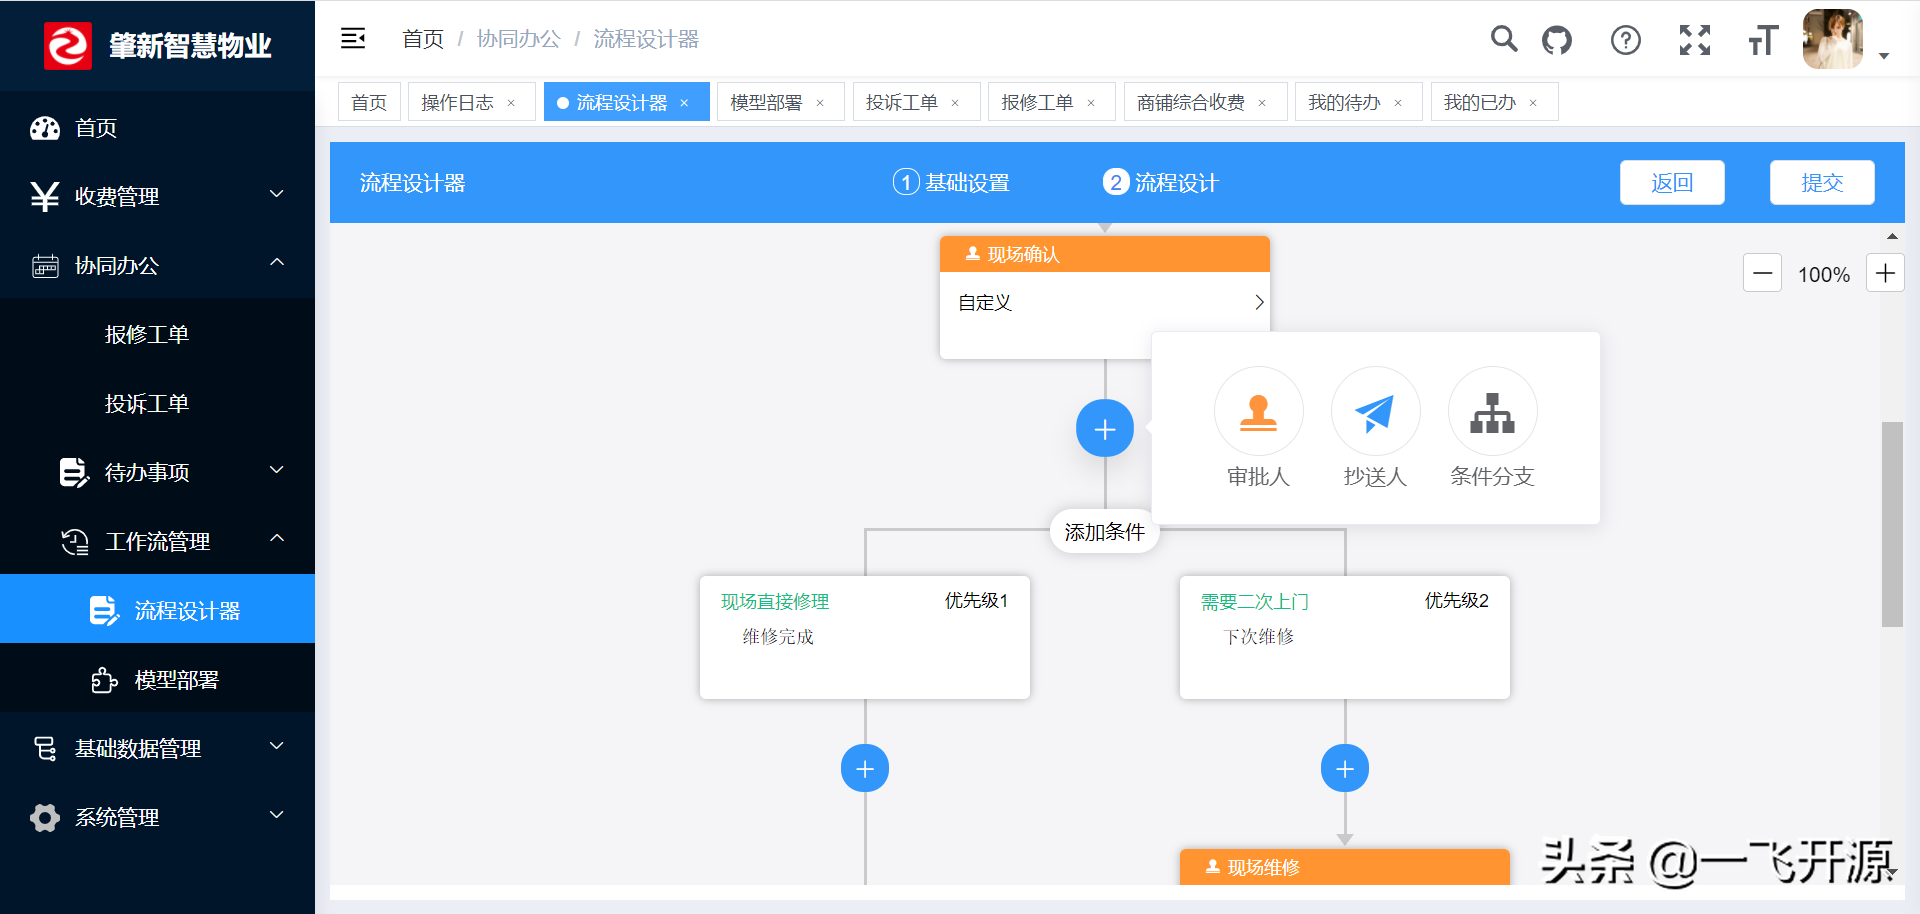
Task: Open the avatar dropdown arrow
Action: click(1884, 56)
